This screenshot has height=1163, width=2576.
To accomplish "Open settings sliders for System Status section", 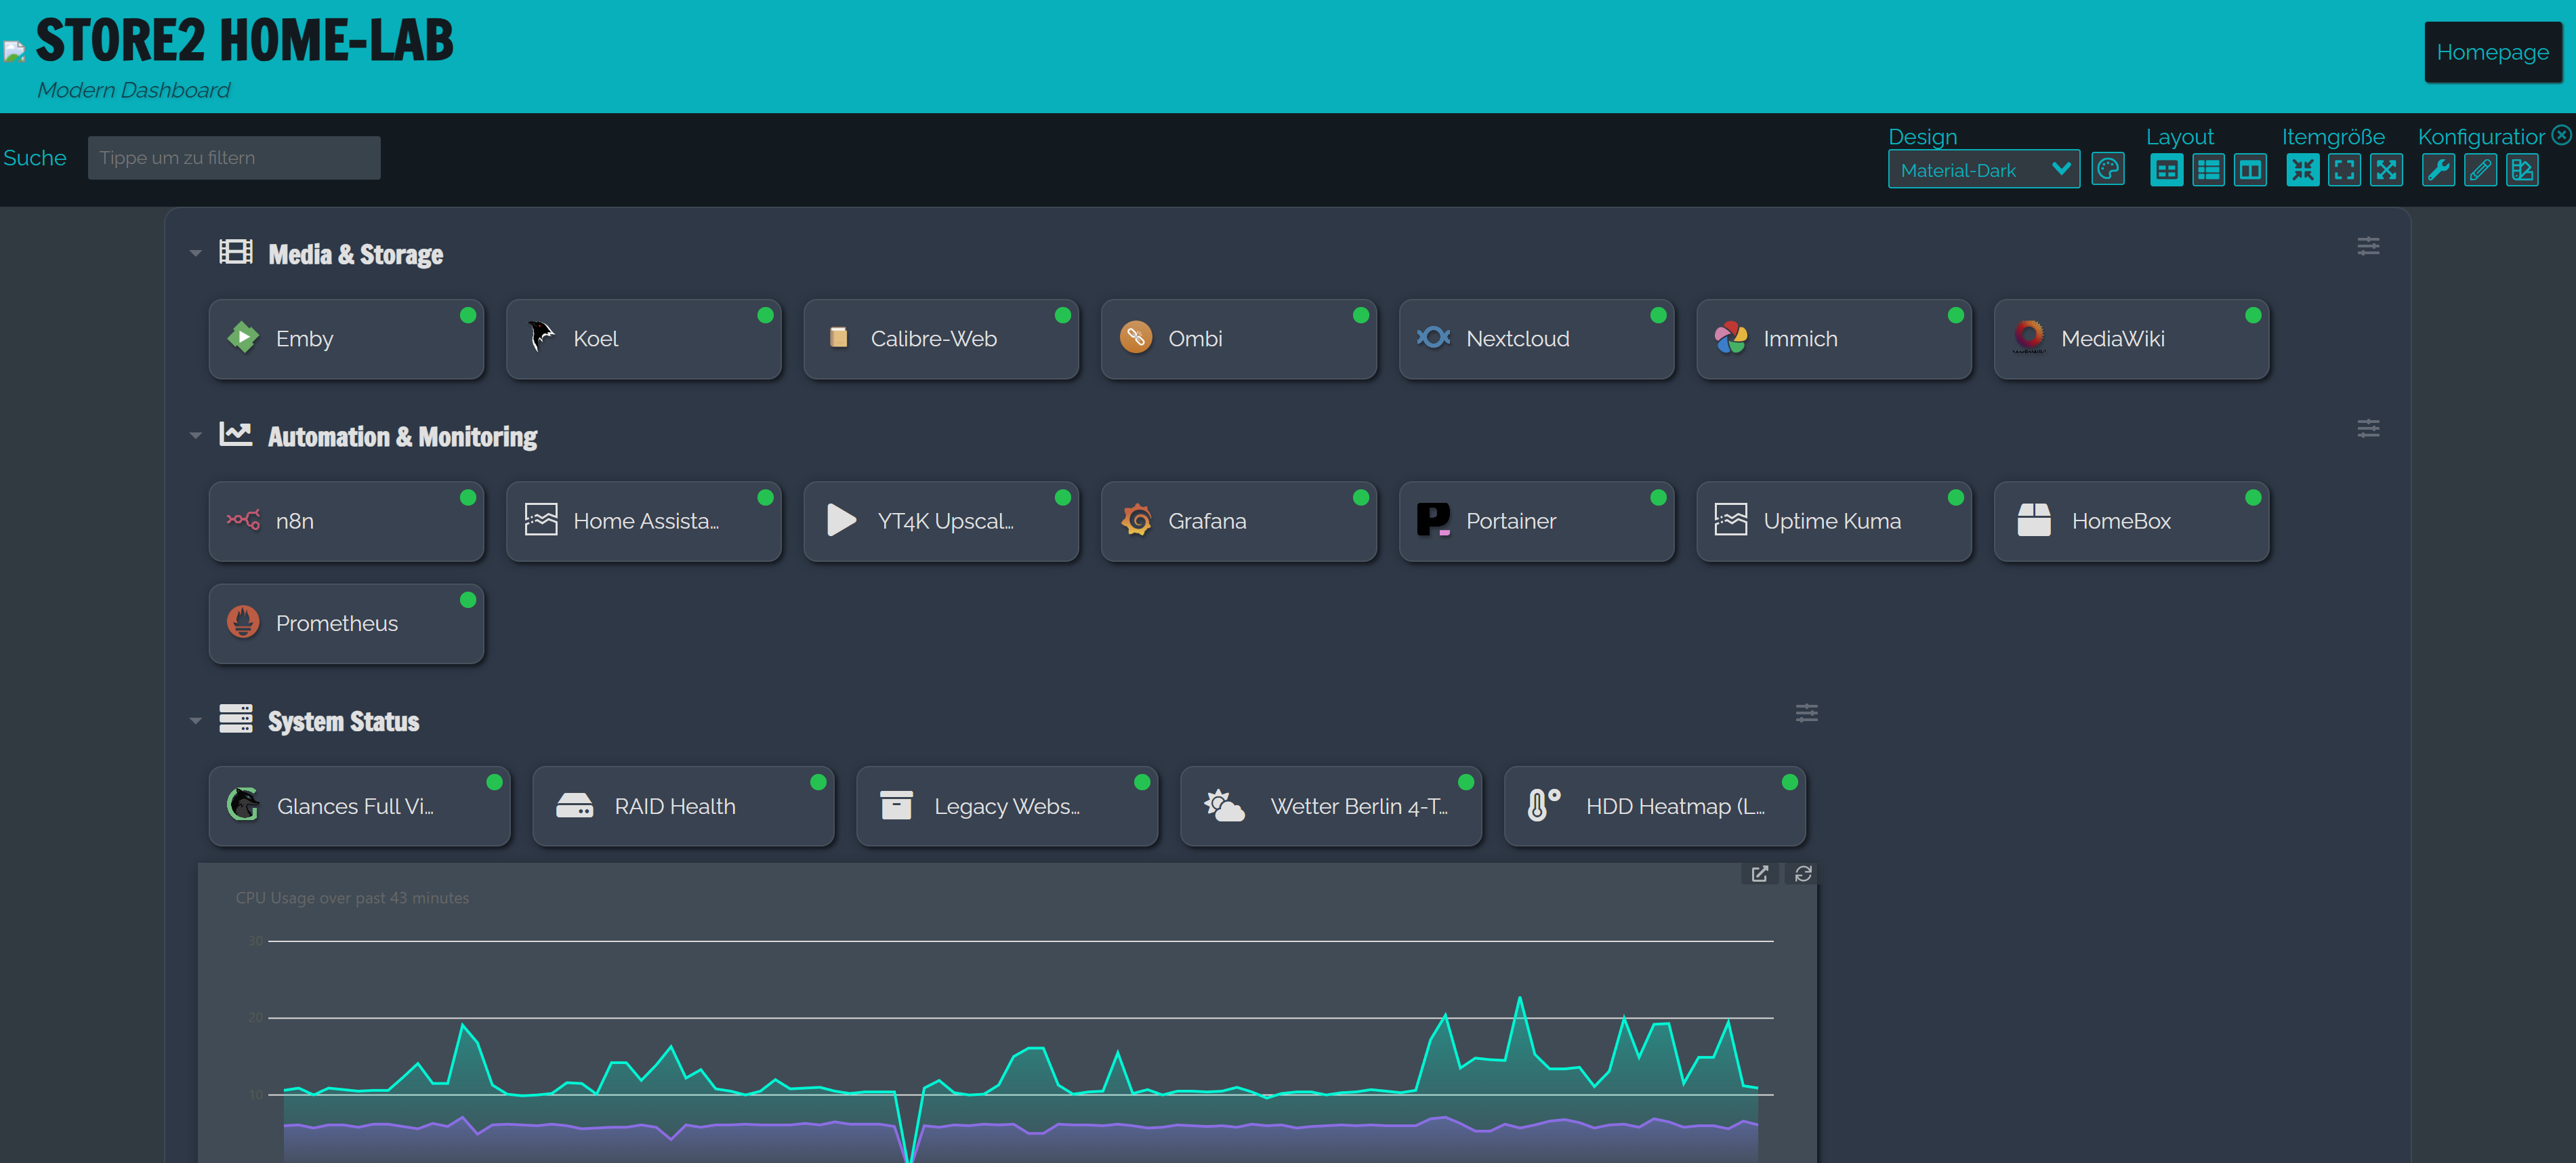I will click(1806, 713).
